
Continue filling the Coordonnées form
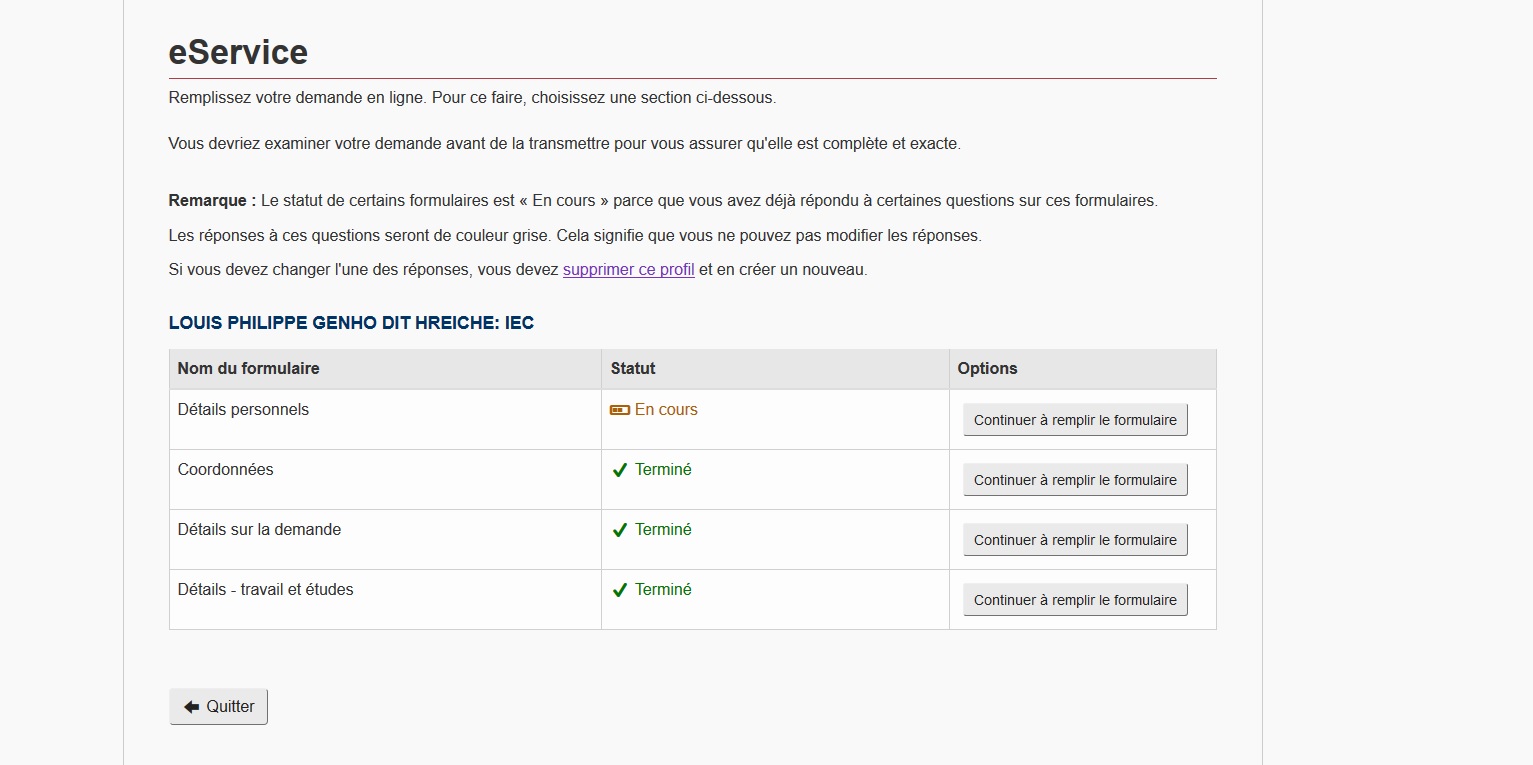[1075, 480]
